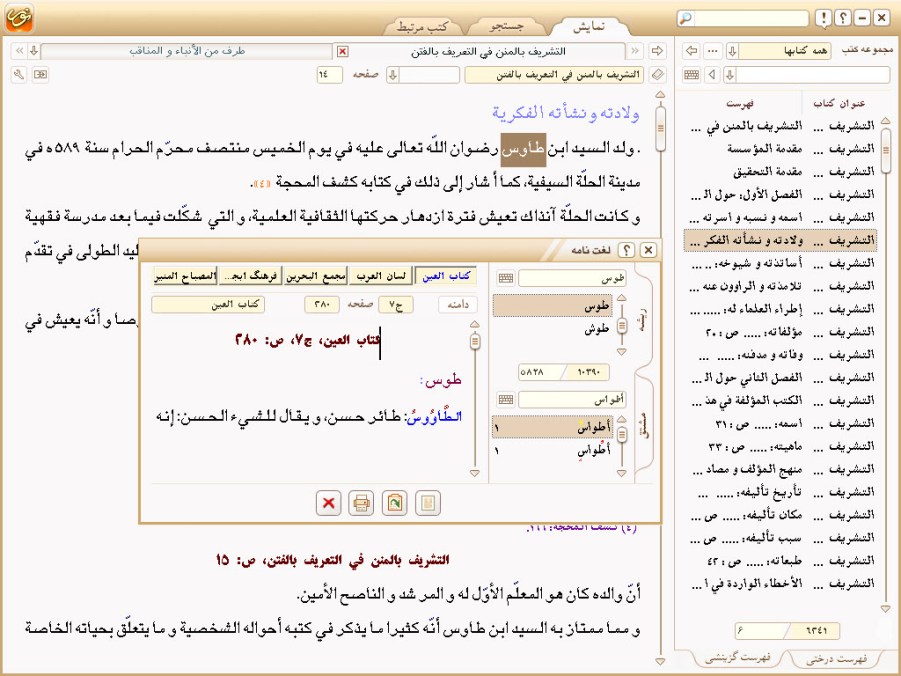Click the double-left chevron beside book tabs

coord(20,51)
